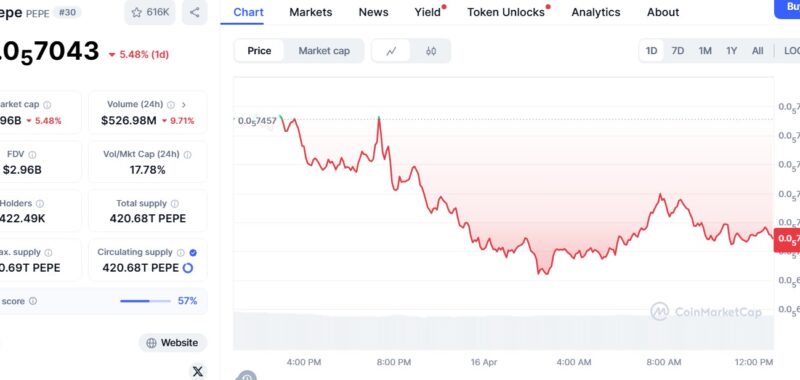Select the 1Y time range
This screenshot has height=380, width=800.
[x=732, y=50]
